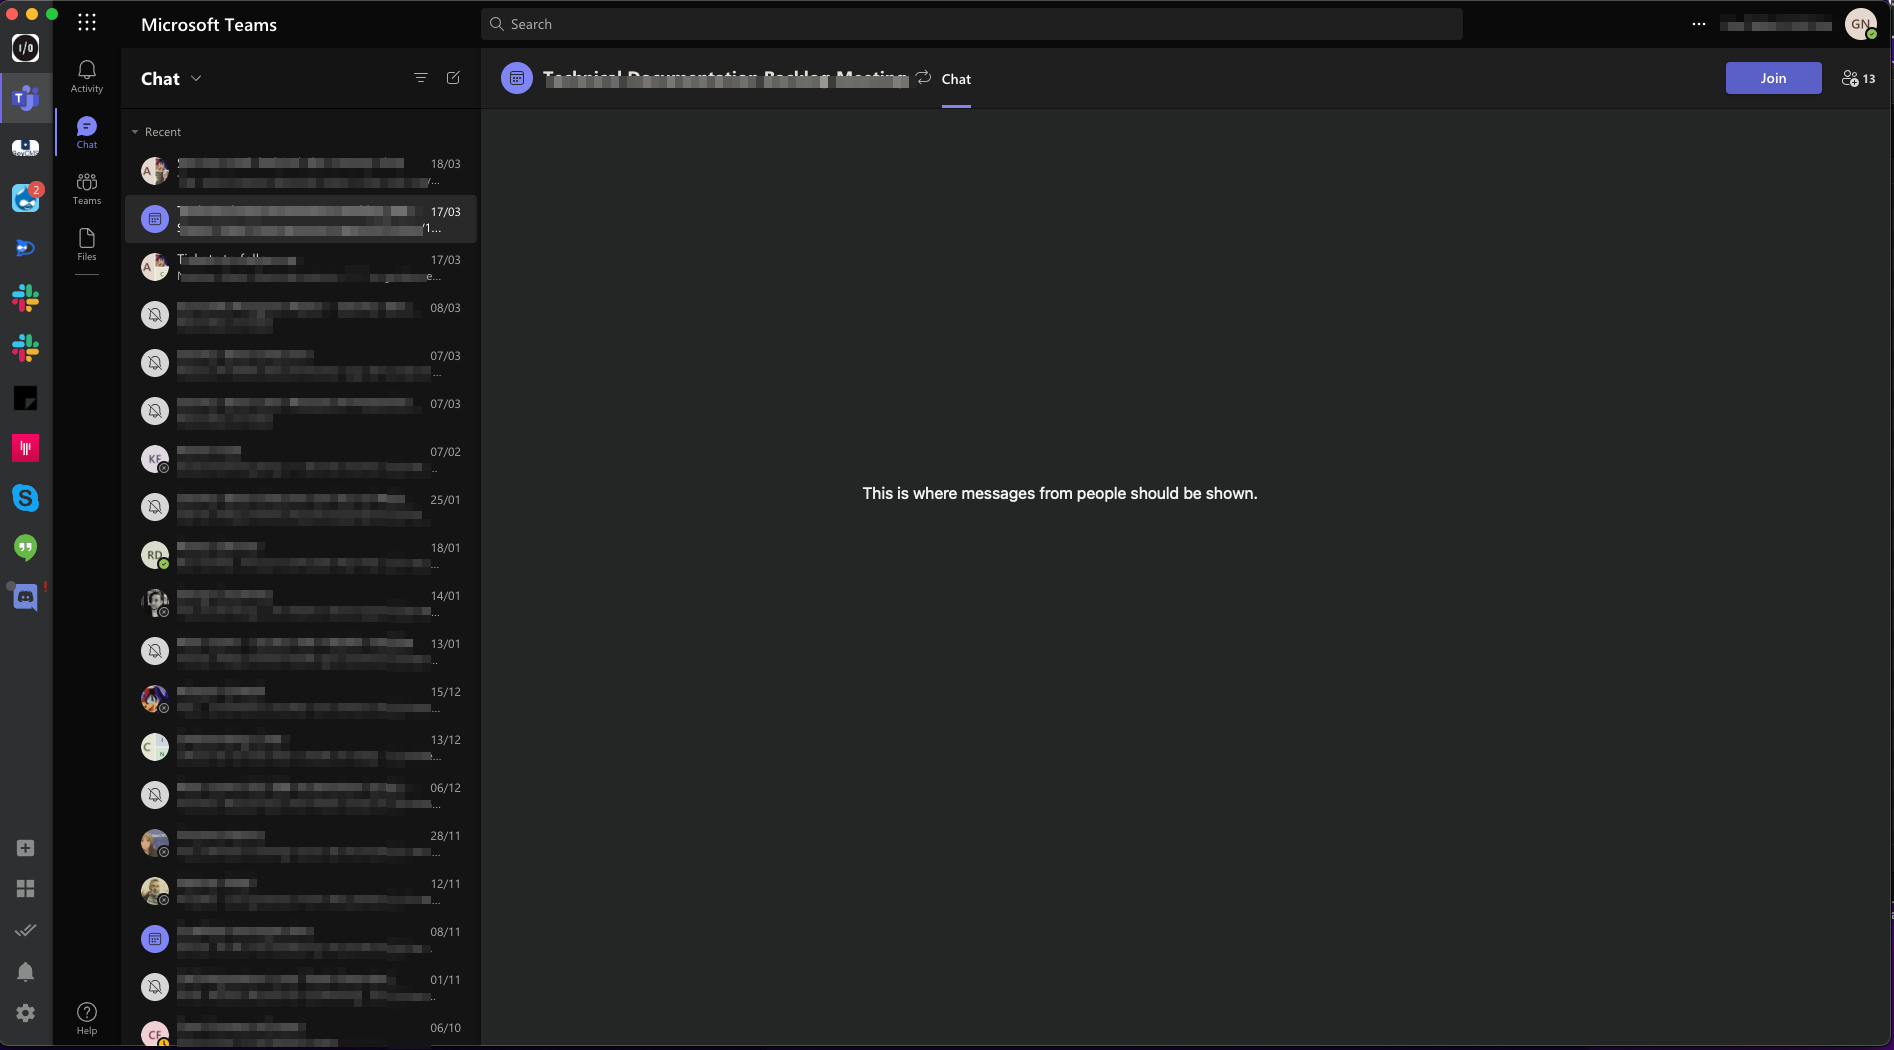The width and height of the screenshot is (1894, 1050).
Task: Open the Hangouts green icon in sidebar
Action: [25, 548]
